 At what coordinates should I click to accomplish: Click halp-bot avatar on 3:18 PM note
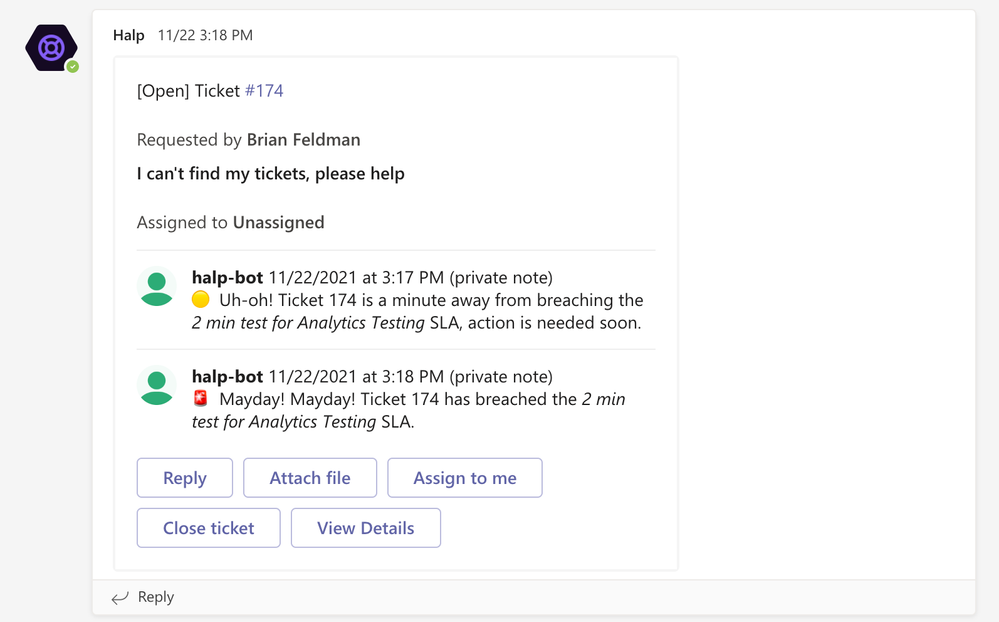pos(157,386)
